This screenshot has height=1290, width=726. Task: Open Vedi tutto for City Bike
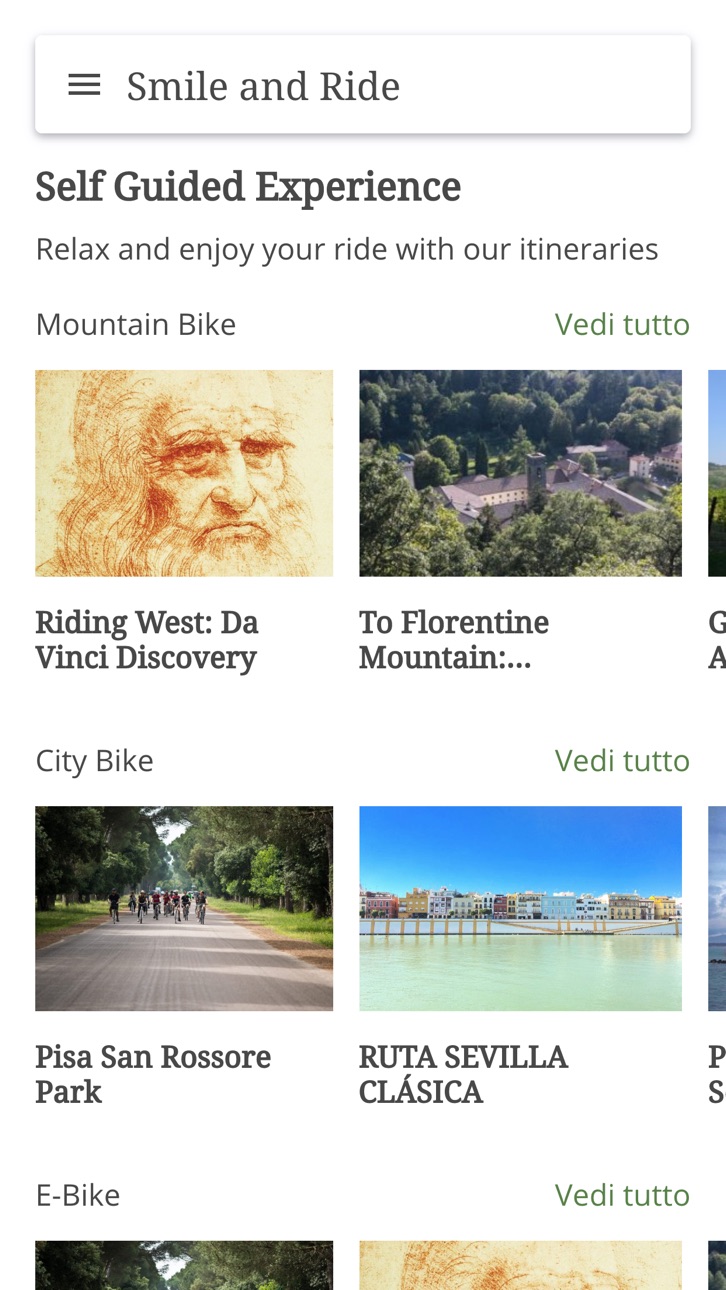point(622,760)
